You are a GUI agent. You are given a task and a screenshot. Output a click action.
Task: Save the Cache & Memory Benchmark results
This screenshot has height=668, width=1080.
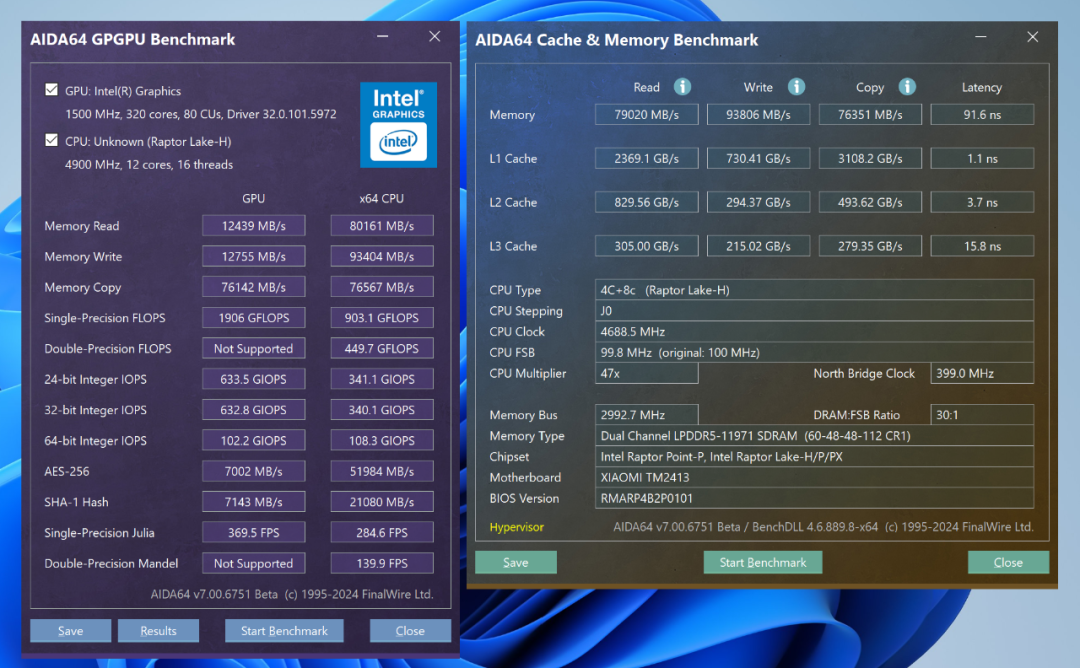pyautogui.click(x=516, y=563)
